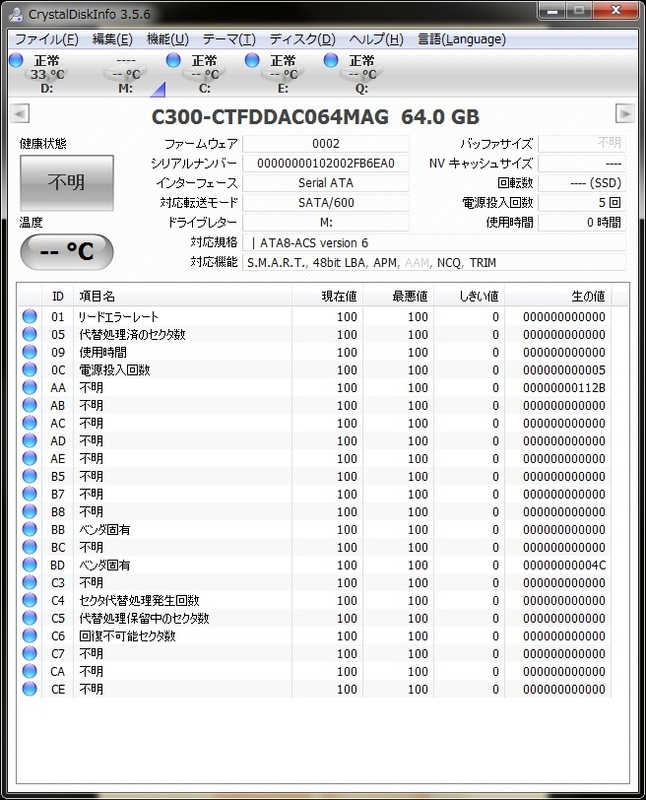Click the Serial ATA interface field
Viewport: 646px width, 800px height.
coord(326,183)
